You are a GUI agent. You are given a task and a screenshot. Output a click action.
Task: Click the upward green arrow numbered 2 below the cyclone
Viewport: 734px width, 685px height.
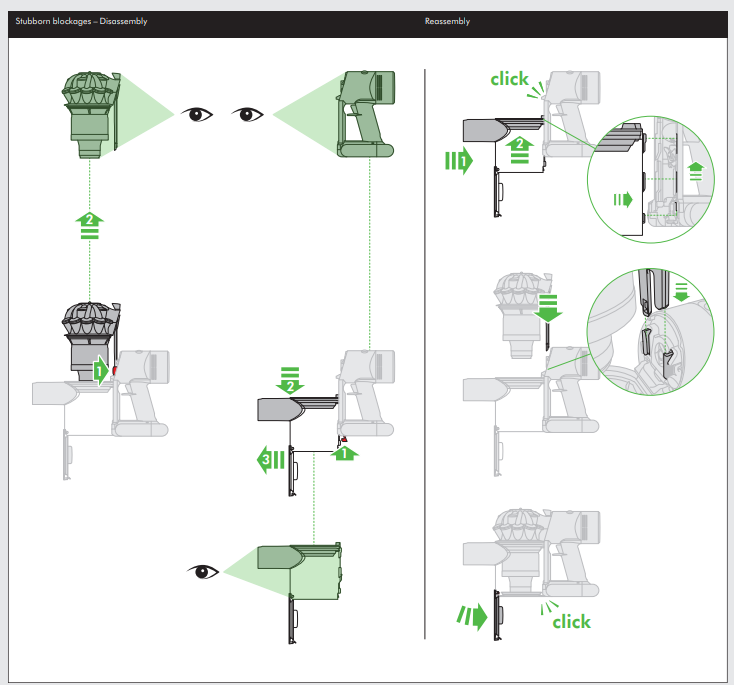tap(89, 226)
